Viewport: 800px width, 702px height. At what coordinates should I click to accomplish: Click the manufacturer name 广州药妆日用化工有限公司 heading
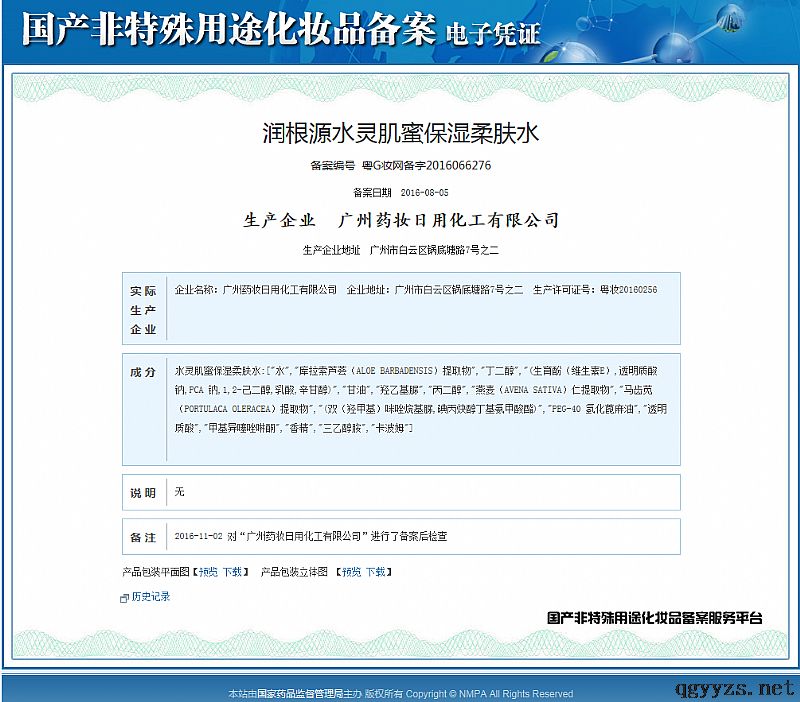click(449, 220)
